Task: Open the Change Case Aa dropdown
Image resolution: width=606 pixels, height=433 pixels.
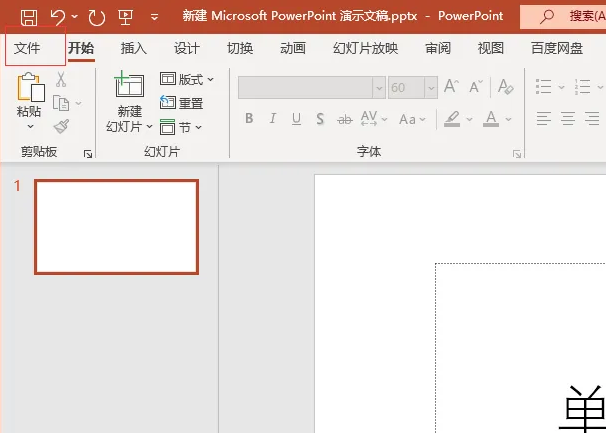Action: tap(412, 119)
